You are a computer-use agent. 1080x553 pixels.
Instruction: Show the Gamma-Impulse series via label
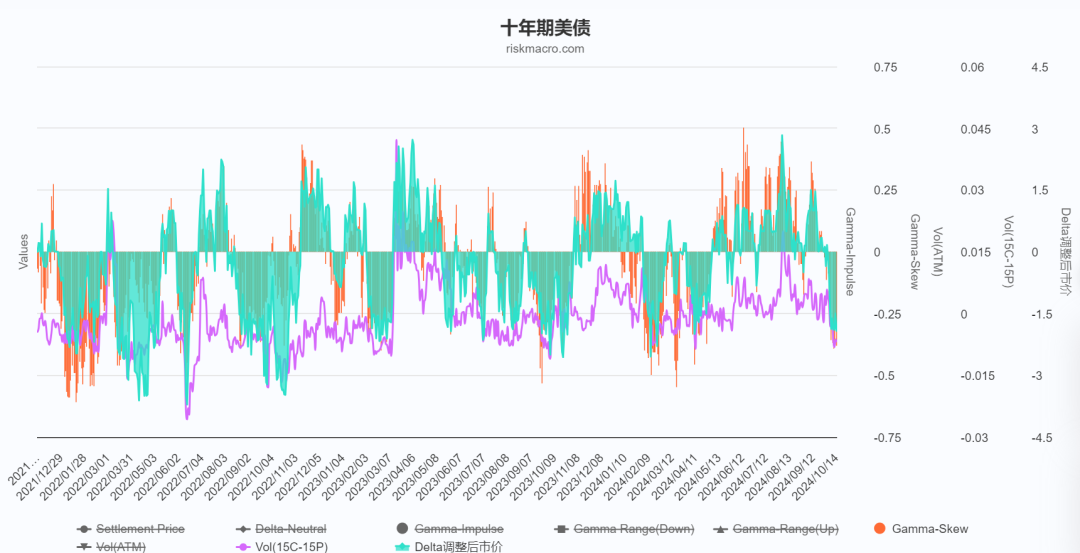point(459,529)
